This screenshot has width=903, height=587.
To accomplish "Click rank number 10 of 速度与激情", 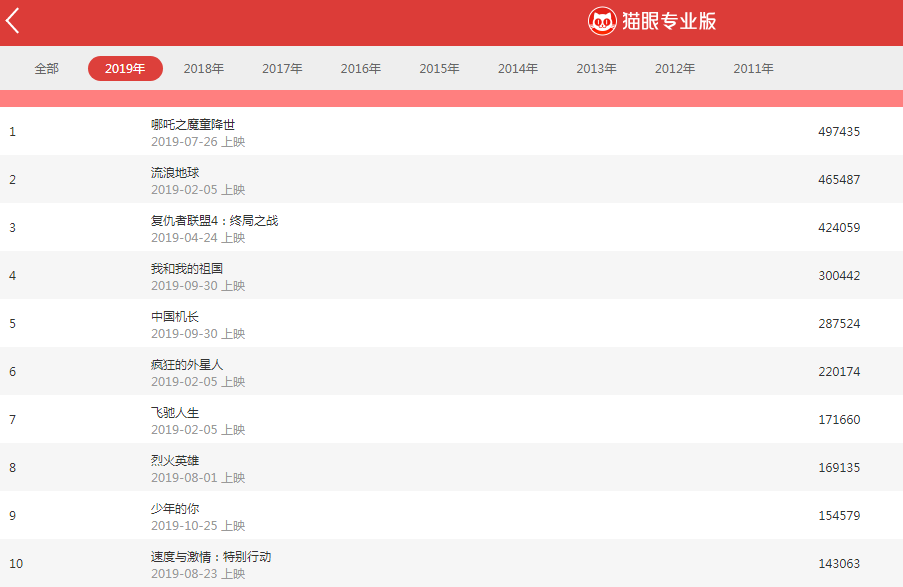I will coord(16,563).
